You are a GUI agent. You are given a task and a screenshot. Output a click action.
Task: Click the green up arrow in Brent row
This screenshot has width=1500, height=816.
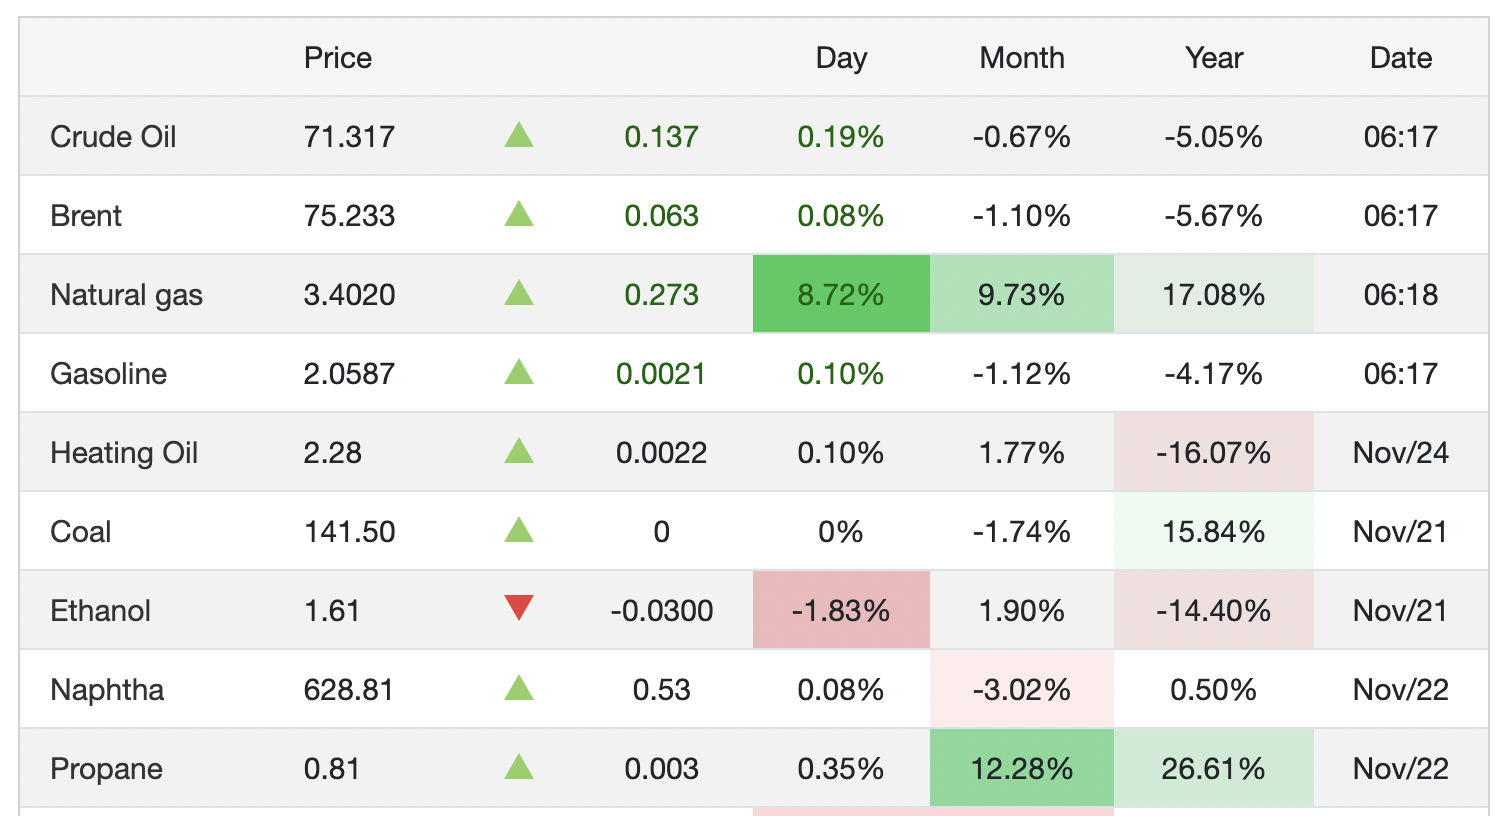click(x=519, y=214)
